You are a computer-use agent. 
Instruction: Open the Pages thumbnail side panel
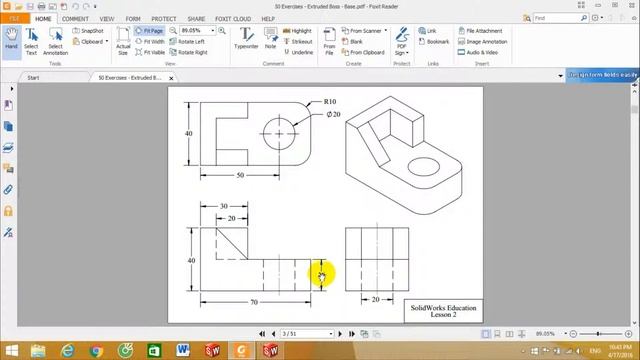coord(8,127)
